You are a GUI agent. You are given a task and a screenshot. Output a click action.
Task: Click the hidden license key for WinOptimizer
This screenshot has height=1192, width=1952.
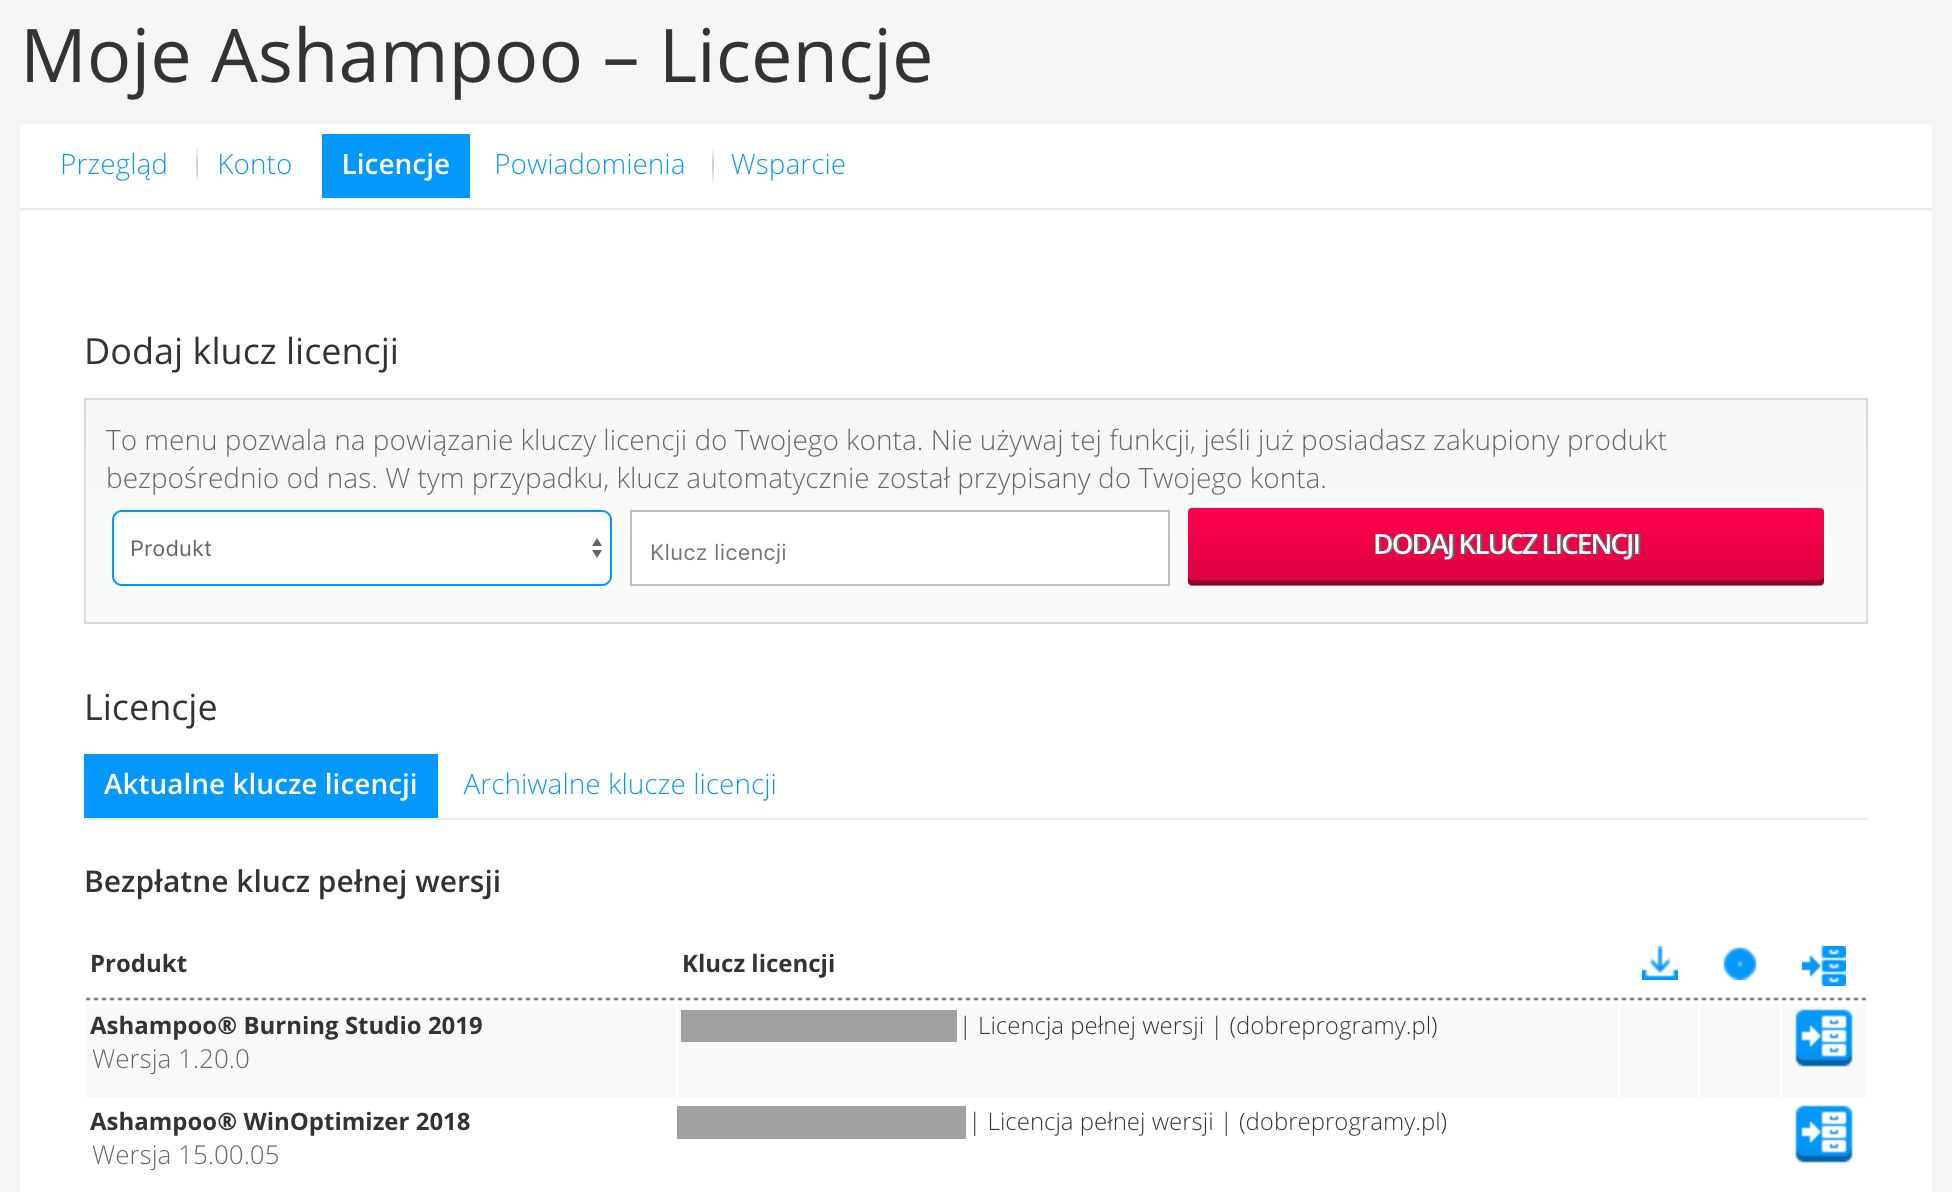coord(821,1122)
